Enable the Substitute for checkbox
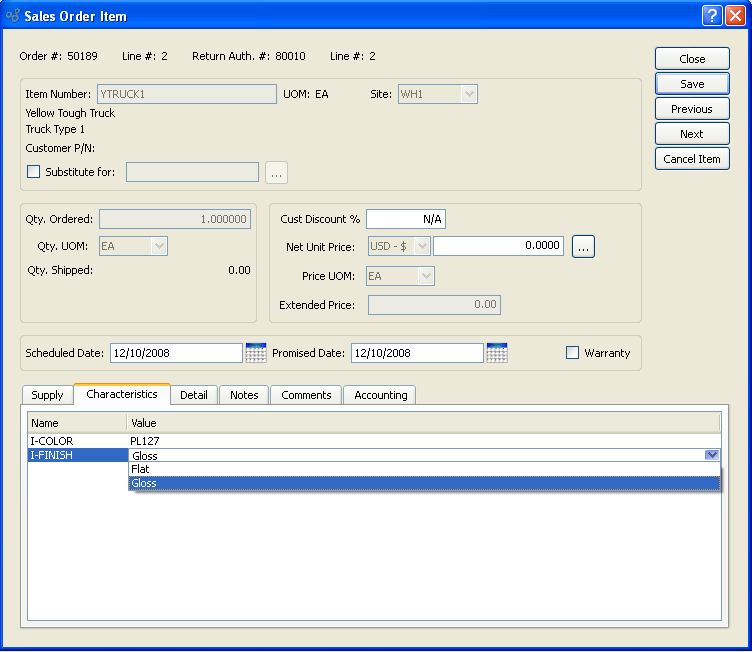This screenshot has width=752, height=652. [x=34, y=172]
